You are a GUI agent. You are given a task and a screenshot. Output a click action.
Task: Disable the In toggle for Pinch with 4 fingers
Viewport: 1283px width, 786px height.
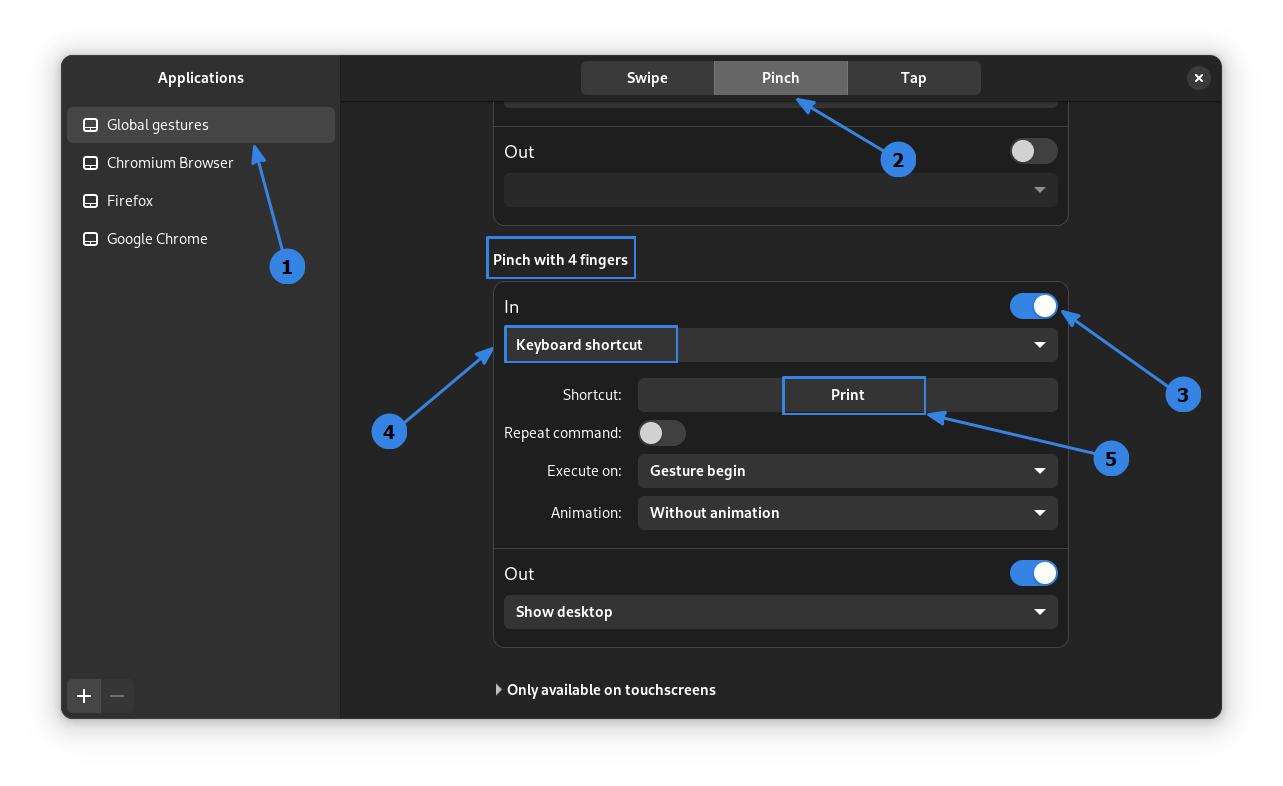click(x=1033, y=306)
